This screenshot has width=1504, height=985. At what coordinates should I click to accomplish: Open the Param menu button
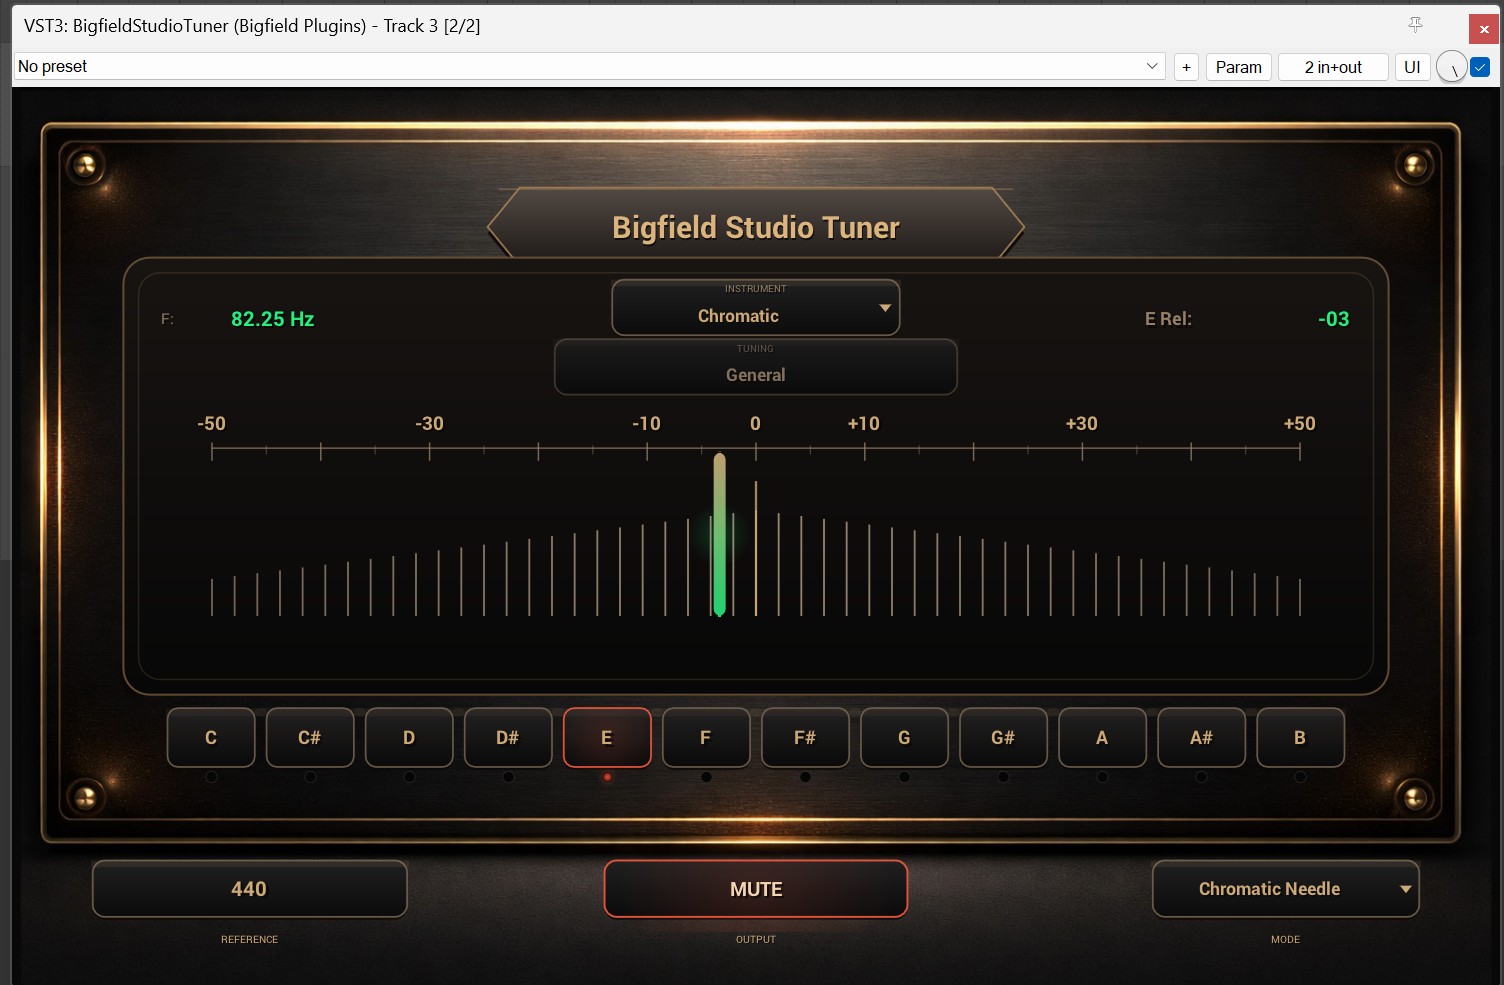1239,67
